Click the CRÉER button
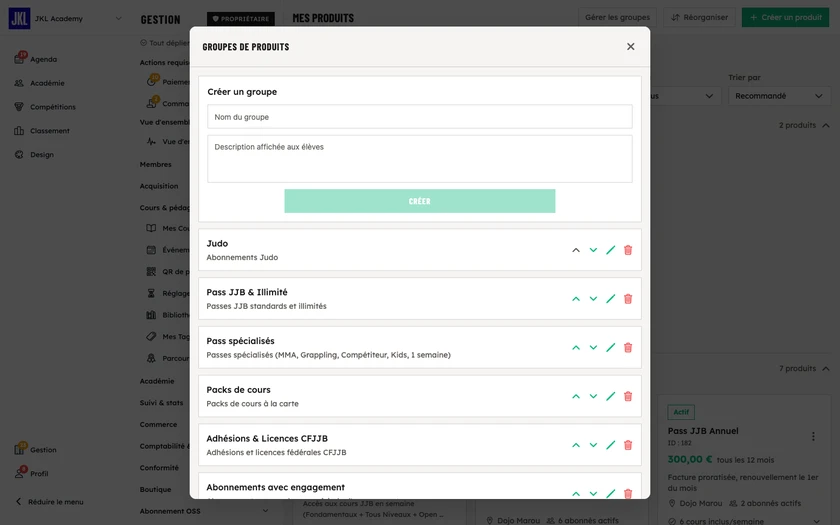Image resolution: width=840 pixels, height=525 pixels. (419, 201)
